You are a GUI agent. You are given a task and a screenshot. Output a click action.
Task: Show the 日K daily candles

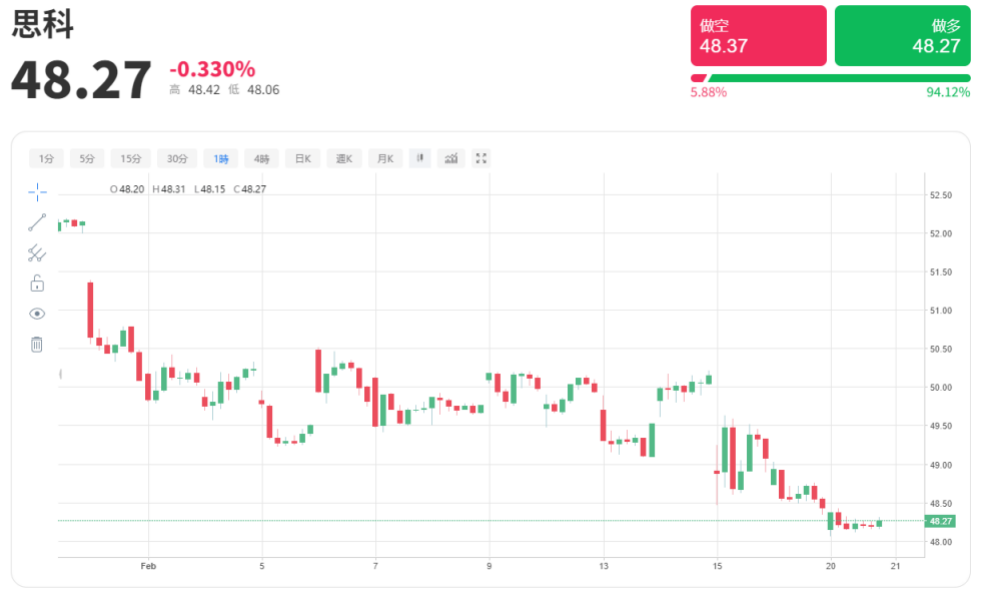(302, 158)
